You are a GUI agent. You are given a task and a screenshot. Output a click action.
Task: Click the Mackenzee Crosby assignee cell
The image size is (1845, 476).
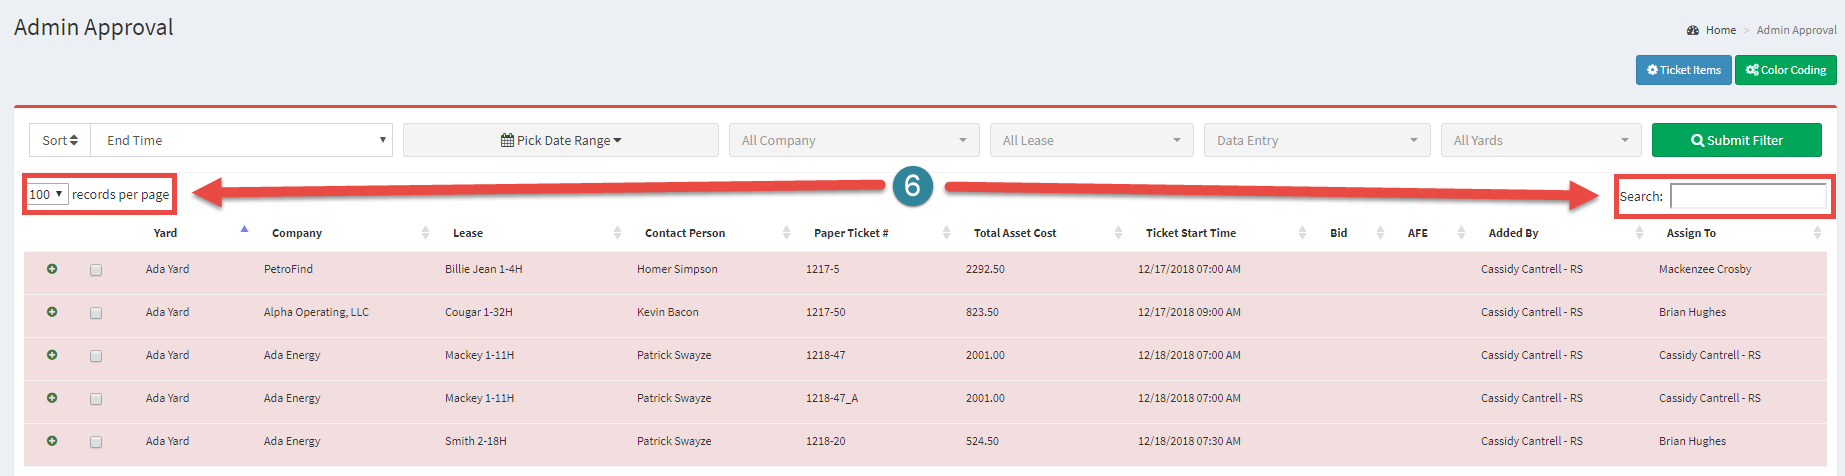[x=1705, y=269]
